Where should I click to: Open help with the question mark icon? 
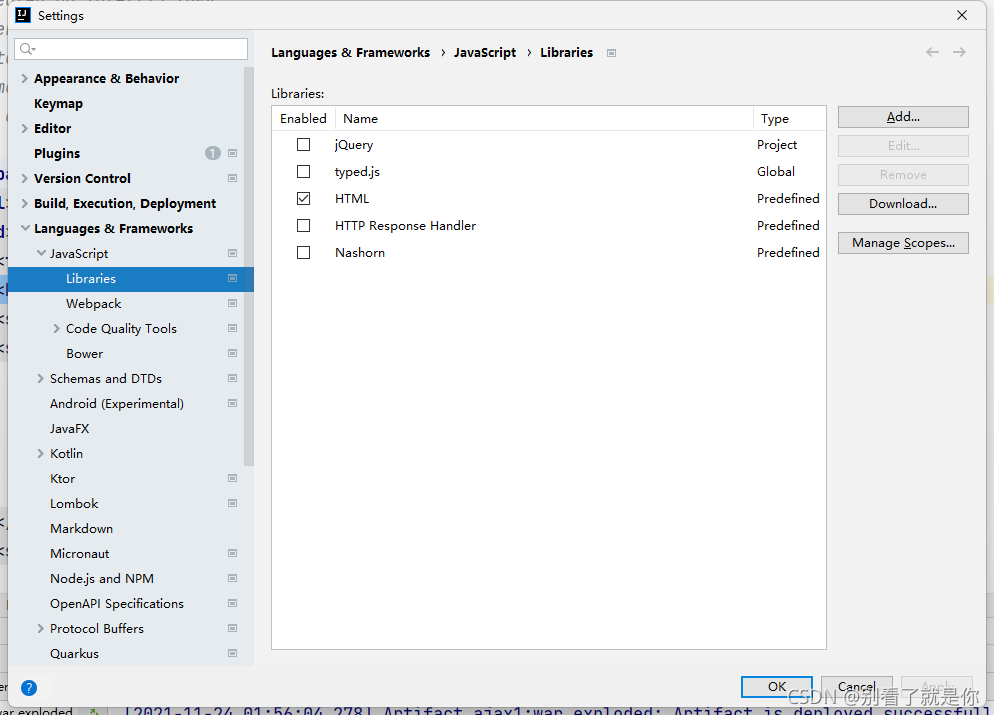[29, 688]
